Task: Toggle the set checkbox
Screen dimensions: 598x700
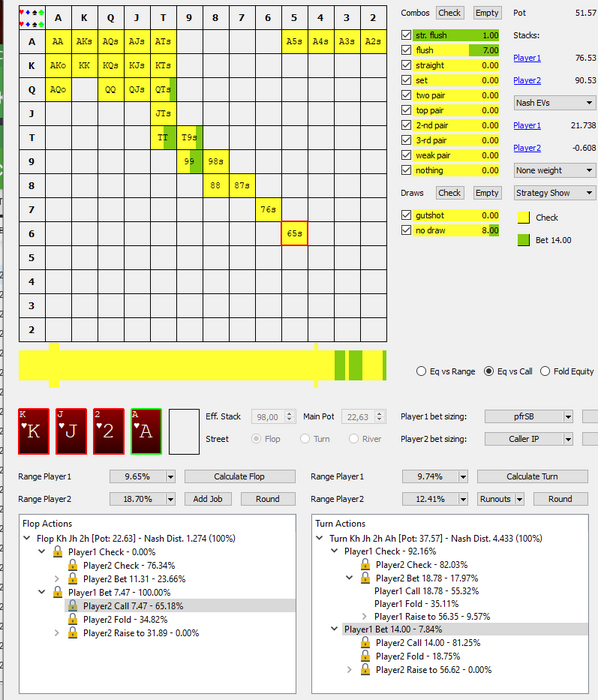Action: pos(406,80)
